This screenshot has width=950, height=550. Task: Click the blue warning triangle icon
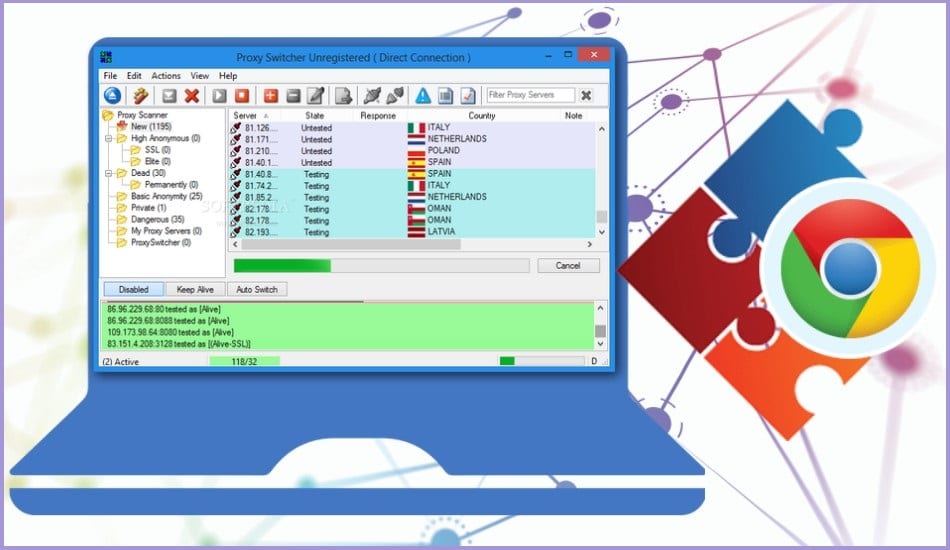point(423,96)
